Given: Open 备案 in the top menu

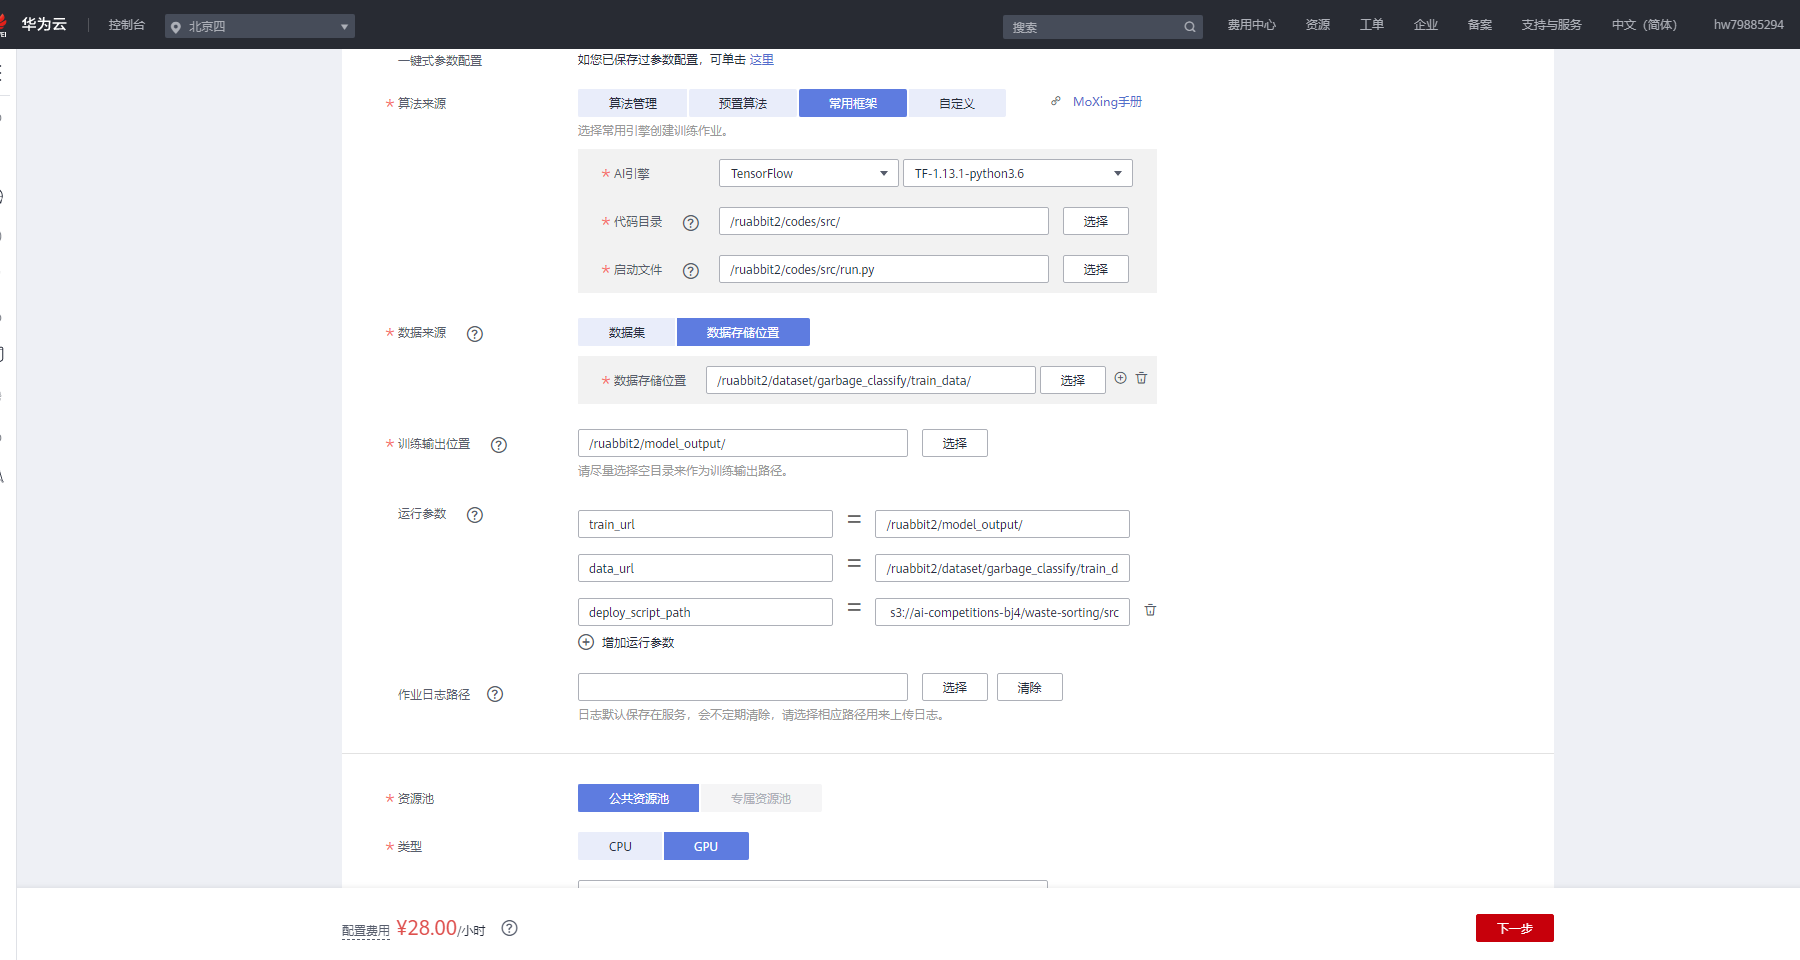Looking at the screenshot, I should [1480, 25].
